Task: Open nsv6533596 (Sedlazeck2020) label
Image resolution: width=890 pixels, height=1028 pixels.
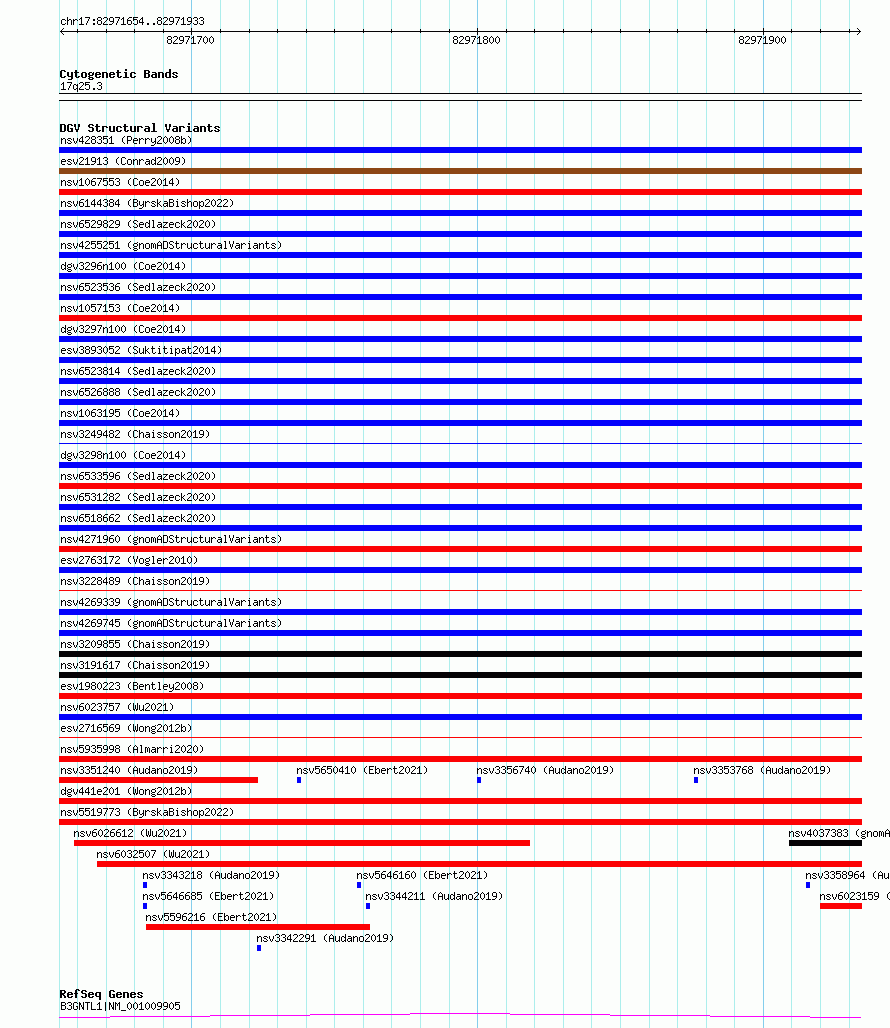Action: 138,476
